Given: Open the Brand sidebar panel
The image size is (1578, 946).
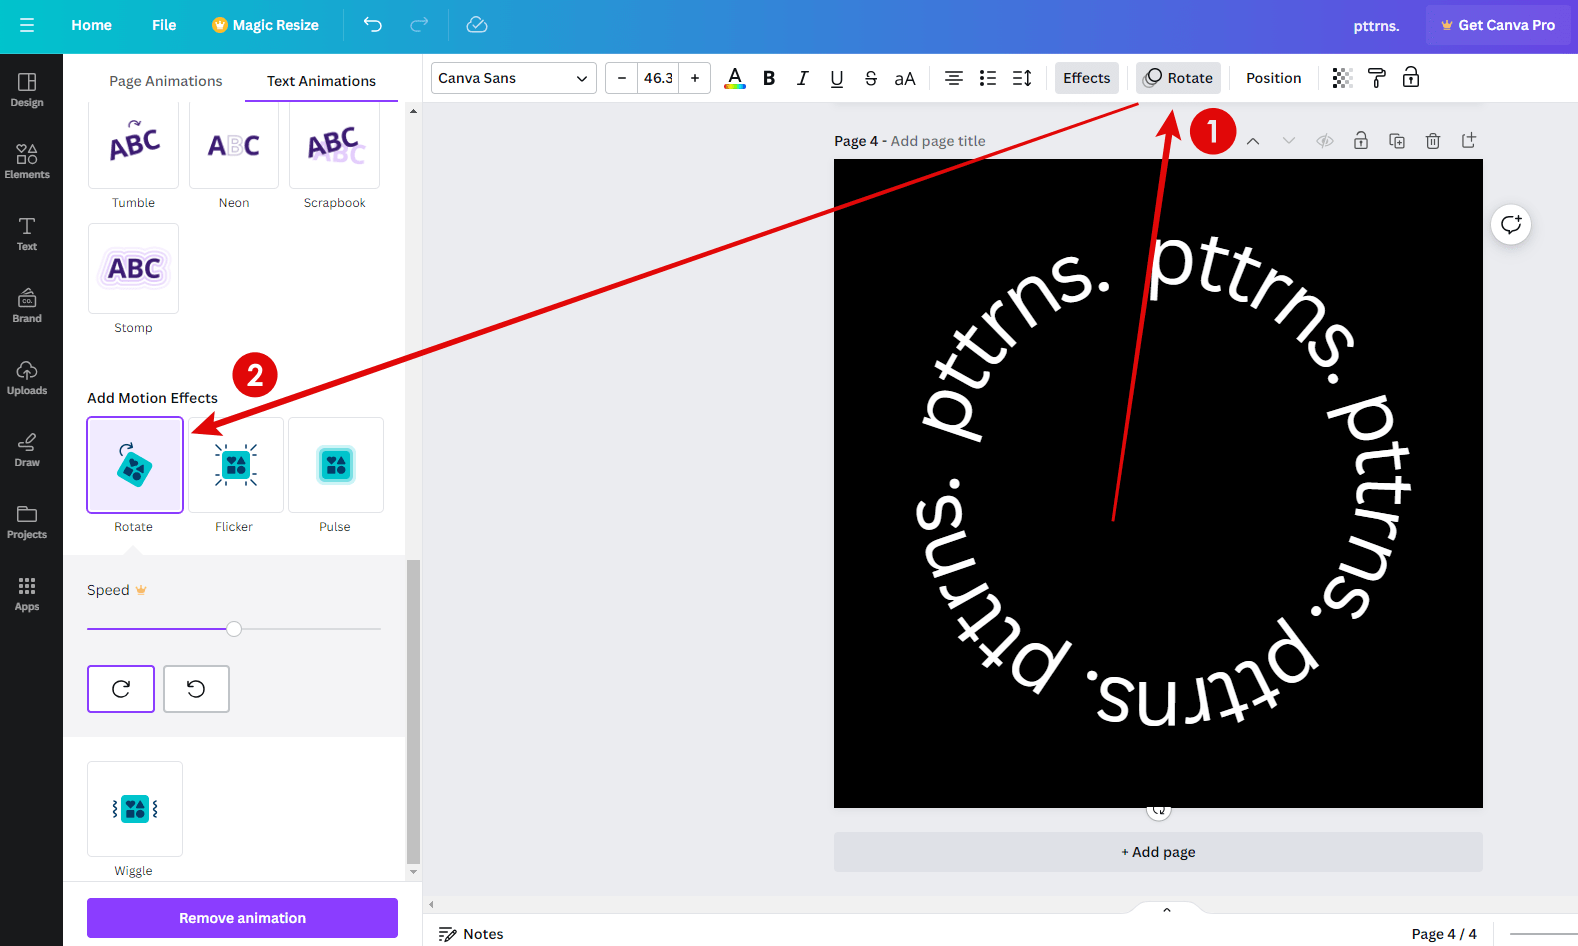Looking at the screenshot, I should coord(27,306).
